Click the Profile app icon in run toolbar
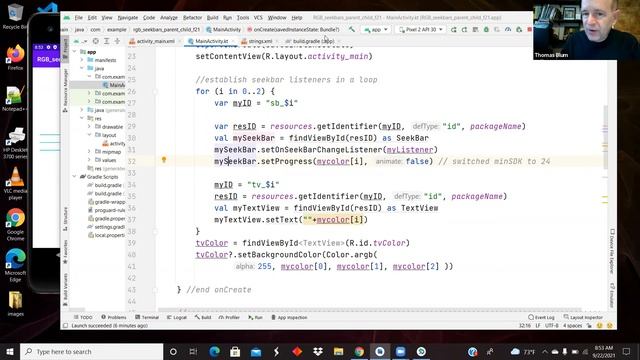Screen dimensions: 640x360 pos(508,29)
